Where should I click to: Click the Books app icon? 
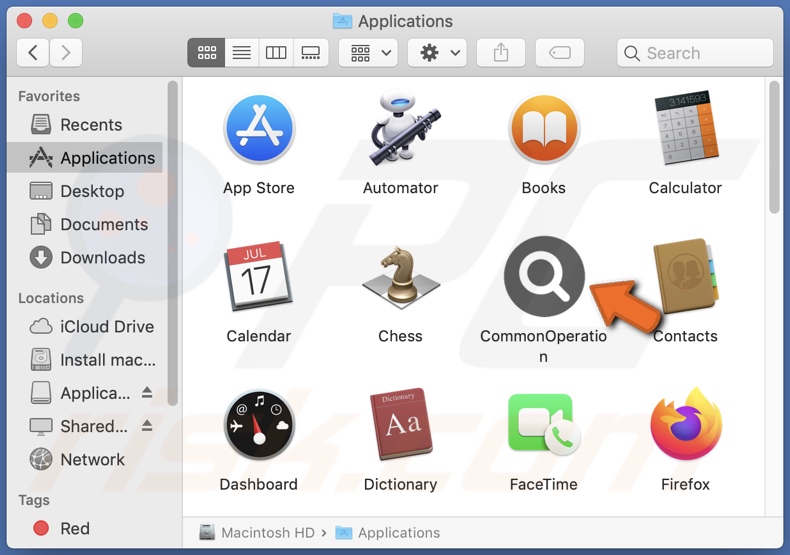tap(544, 128)
